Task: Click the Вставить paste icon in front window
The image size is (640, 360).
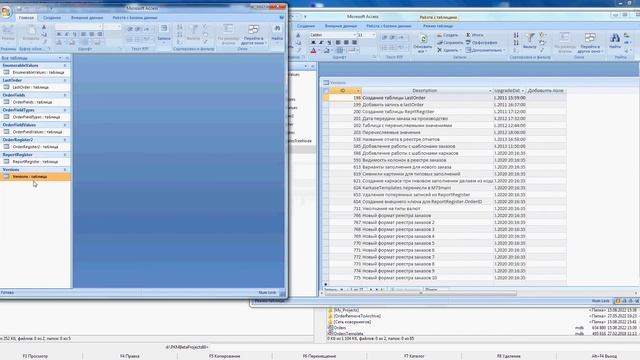Action: click(x=31, y=30)
